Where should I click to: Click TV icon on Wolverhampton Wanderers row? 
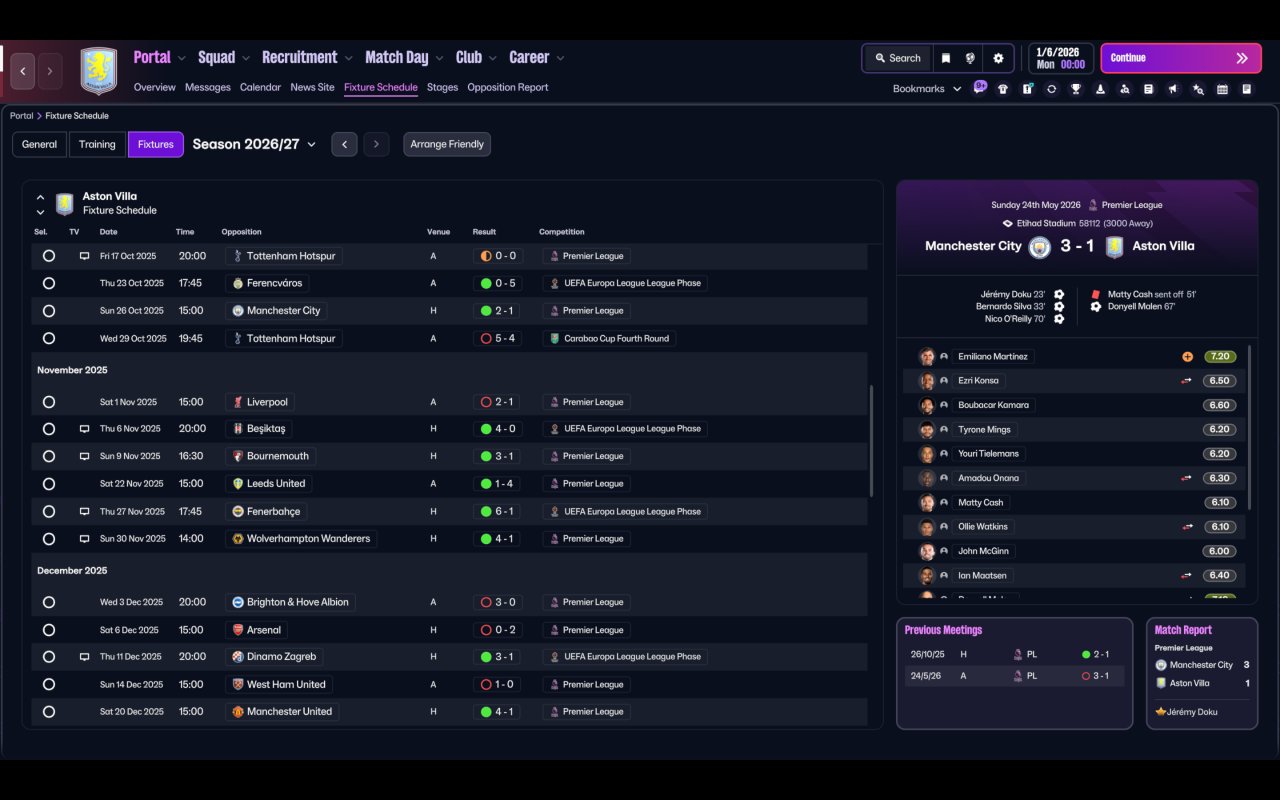coord(85,539)
